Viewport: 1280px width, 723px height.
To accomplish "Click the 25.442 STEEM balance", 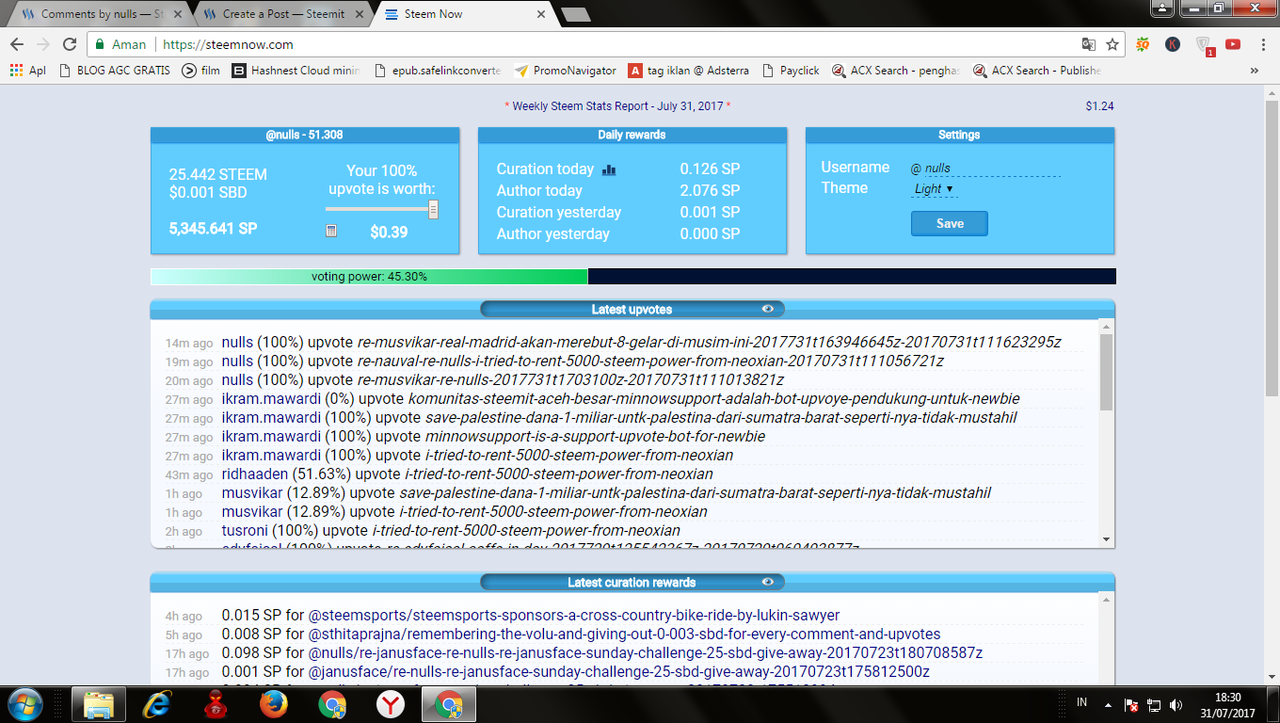I will tap(218, 174).
